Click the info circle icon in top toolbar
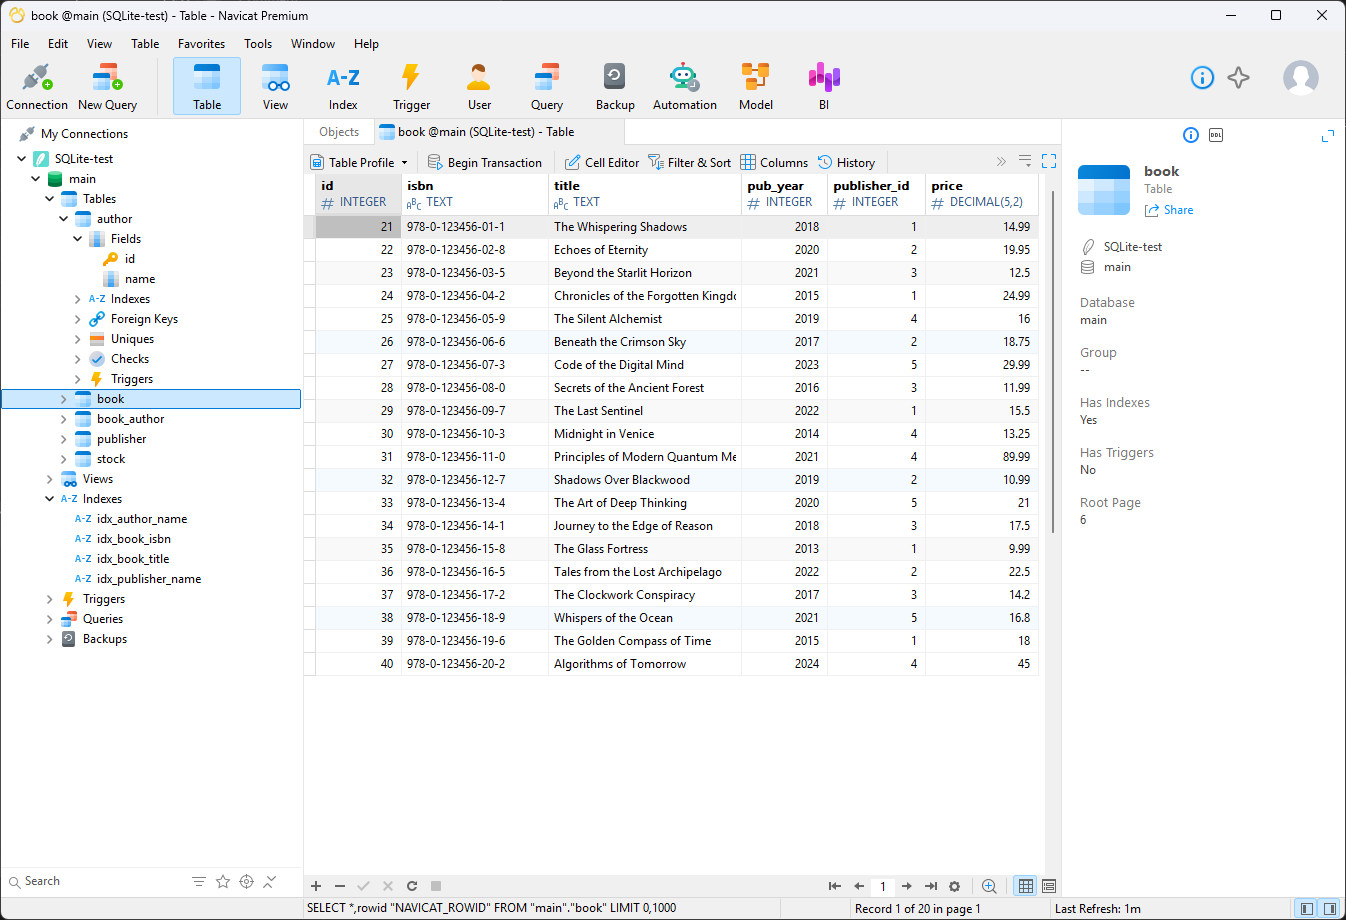This screenshot has height=920, width=1346. (x=1202, y=77)
